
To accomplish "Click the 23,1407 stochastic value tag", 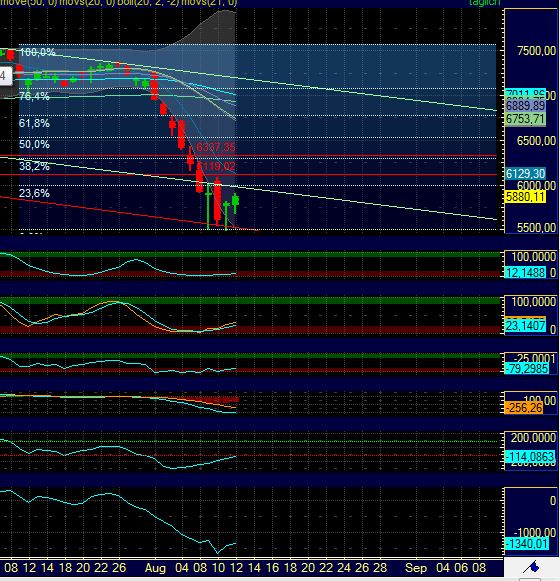I will [526, 326].
